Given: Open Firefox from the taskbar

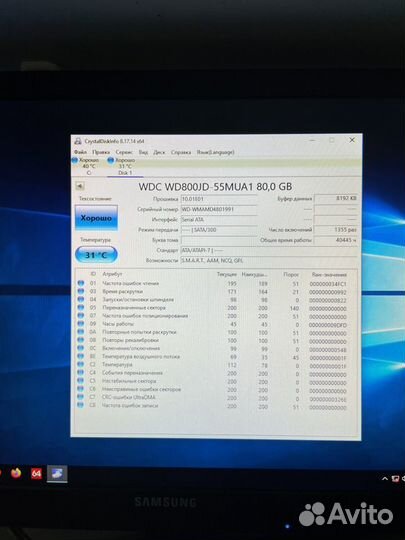Looking at the screenshot, I should [16, 473].
